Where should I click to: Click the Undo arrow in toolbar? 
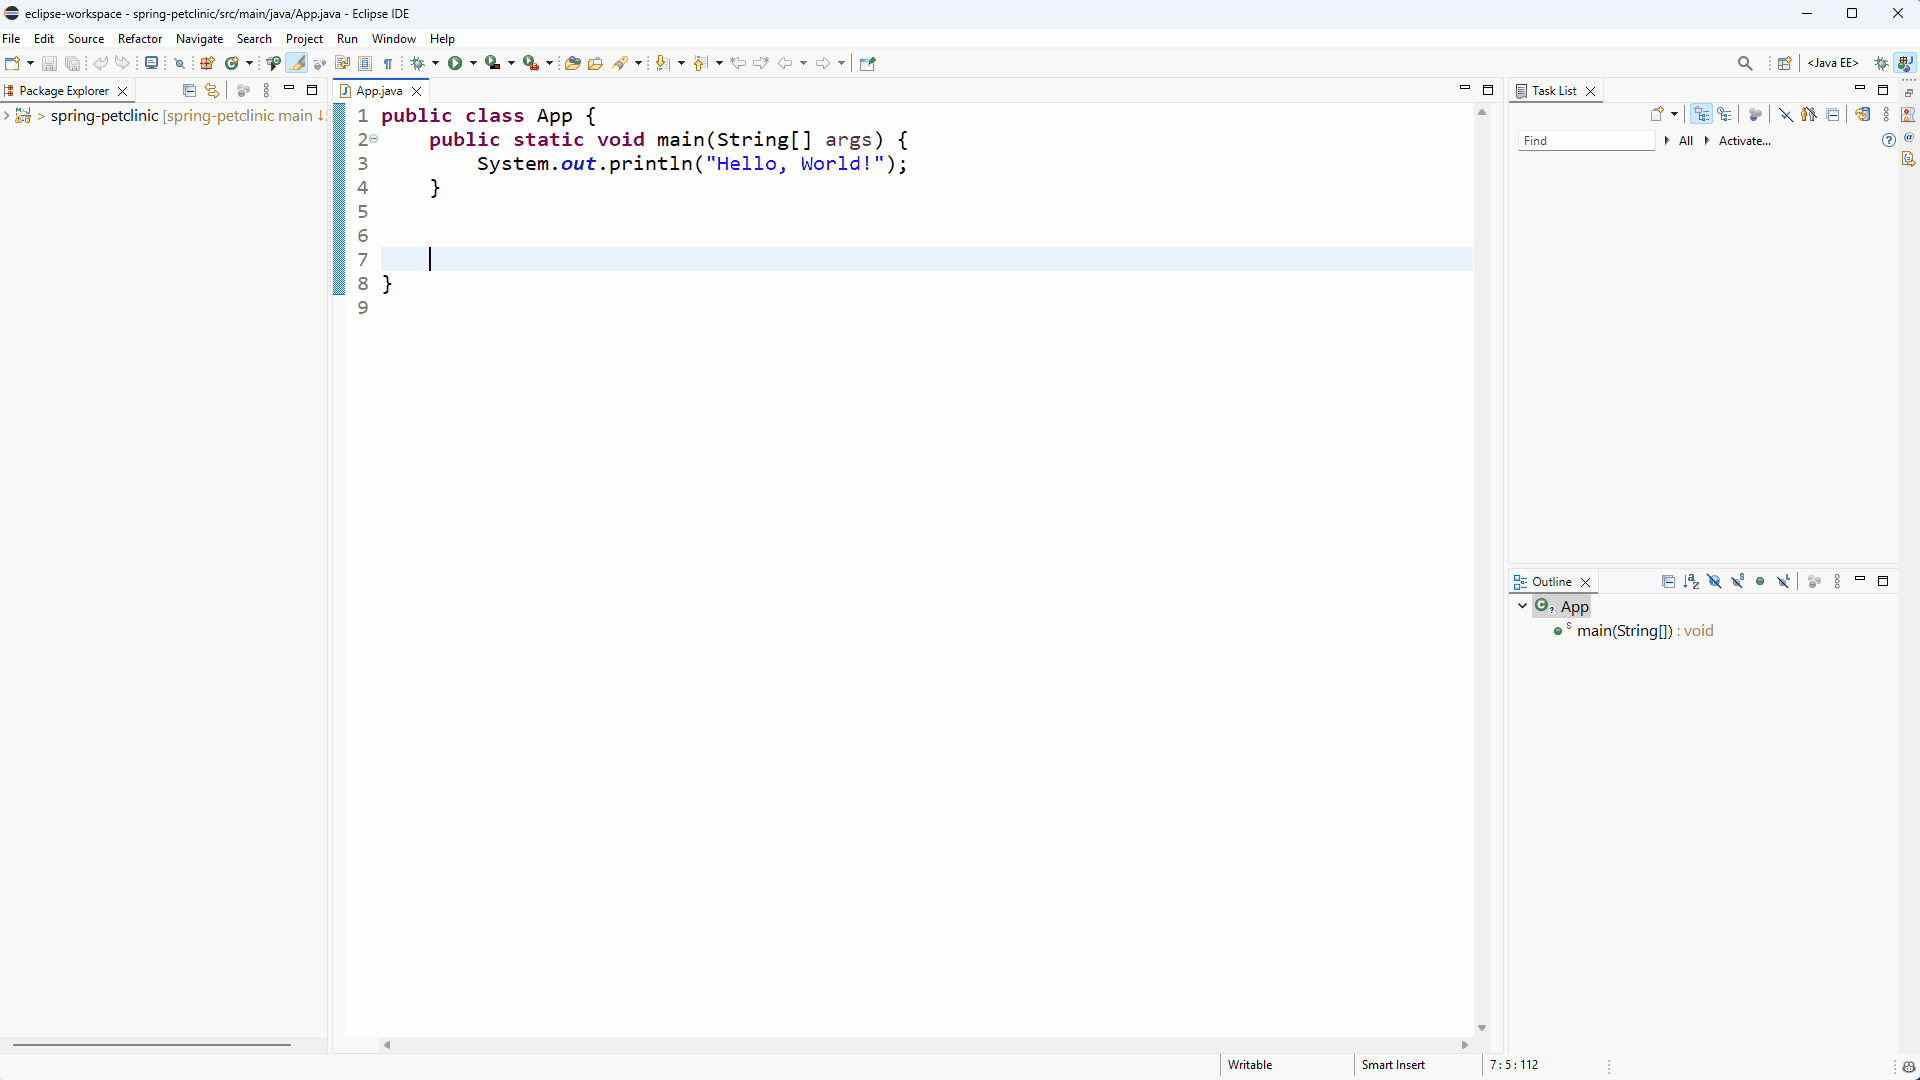(x=100, y=63)
